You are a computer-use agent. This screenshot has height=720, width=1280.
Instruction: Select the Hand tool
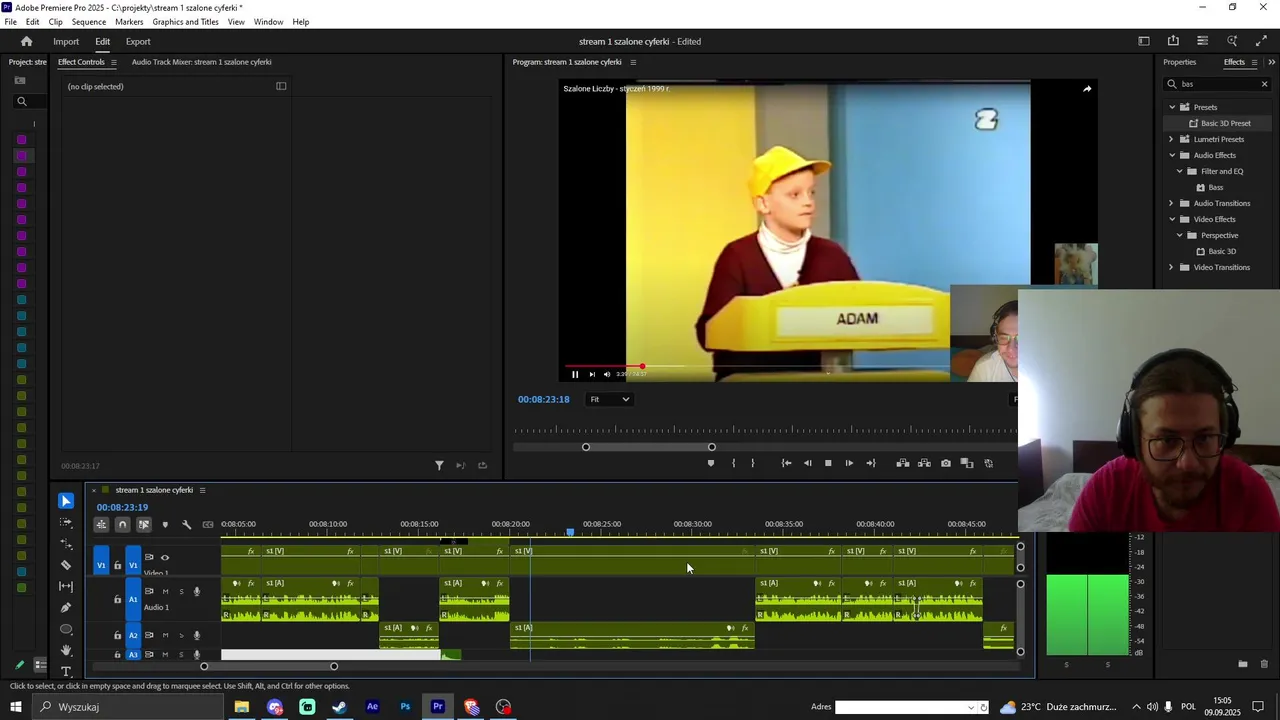(x=66, y=650)
